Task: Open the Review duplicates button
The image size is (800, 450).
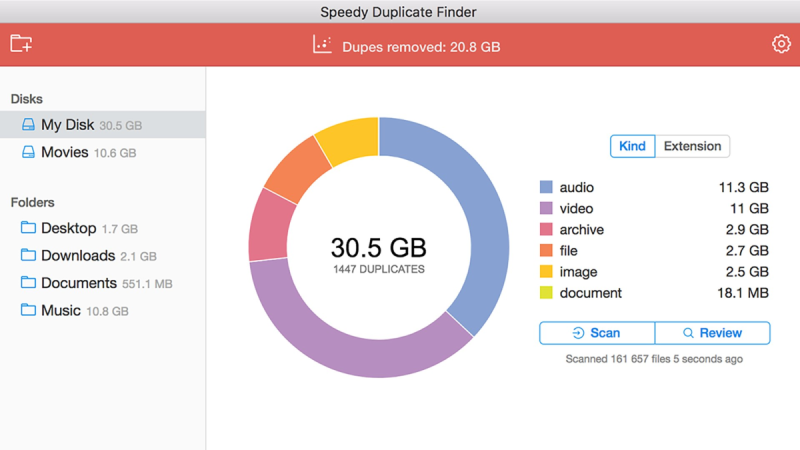Action: click(712, 333)
